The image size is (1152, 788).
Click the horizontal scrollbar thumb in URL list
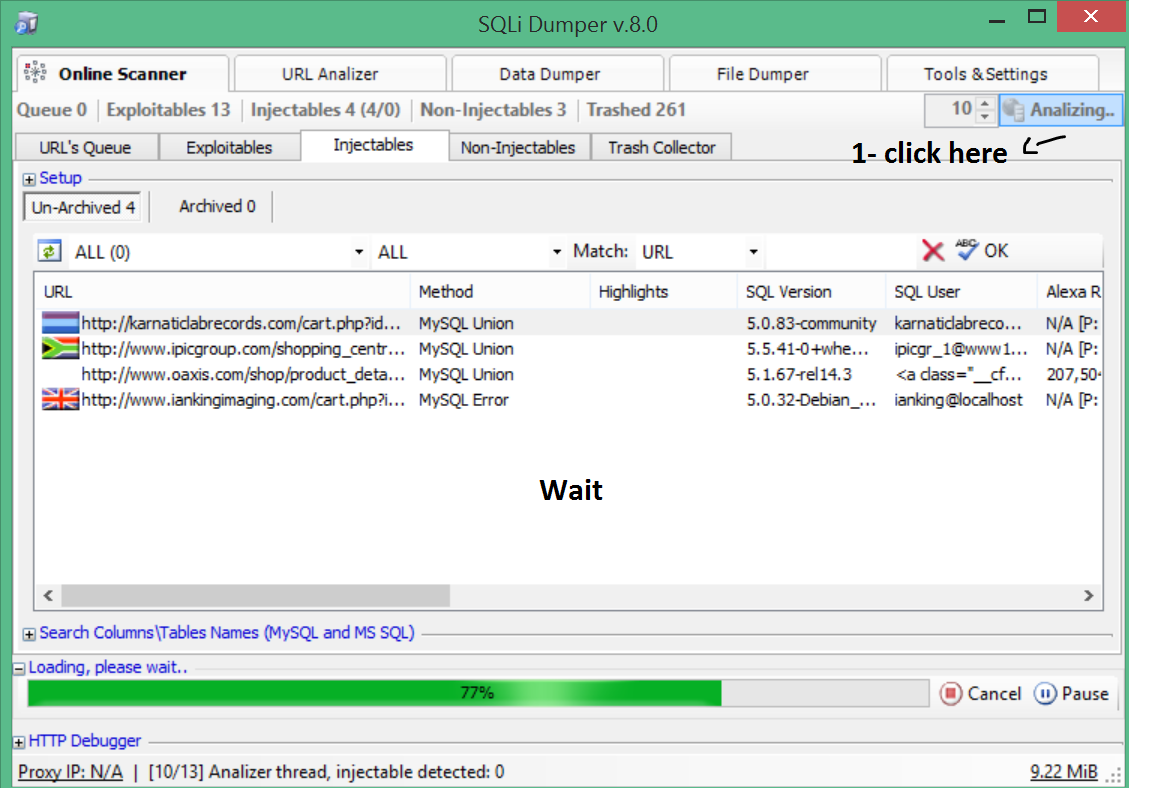(x=256, y=596)
